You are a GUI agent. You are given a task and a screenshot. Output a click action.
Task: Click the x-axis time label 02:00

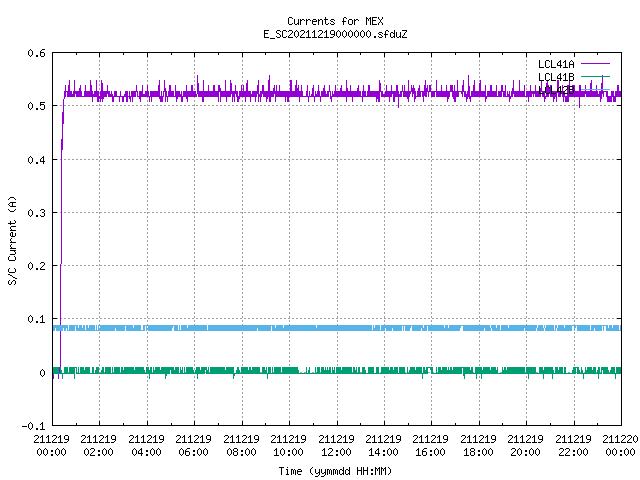[98, 452]
